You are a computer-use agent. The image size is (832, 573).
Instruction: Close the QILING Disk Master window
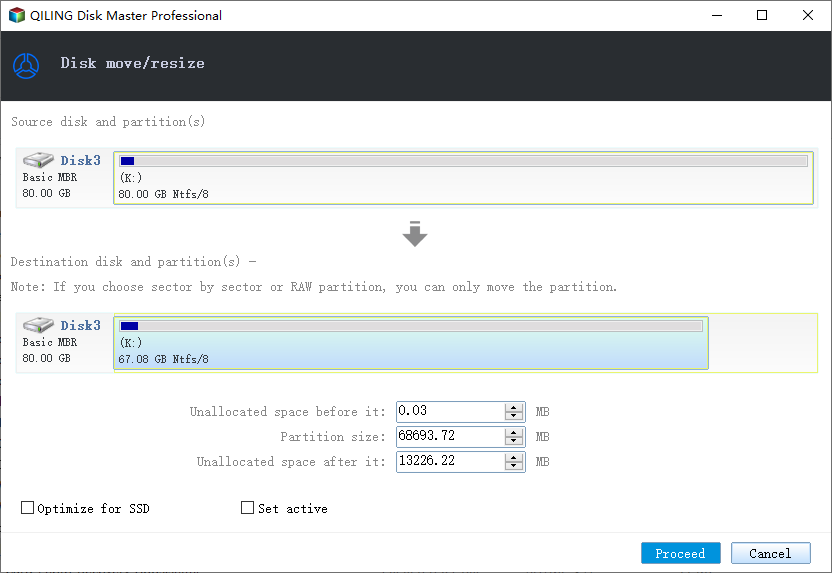coord(808,15)
